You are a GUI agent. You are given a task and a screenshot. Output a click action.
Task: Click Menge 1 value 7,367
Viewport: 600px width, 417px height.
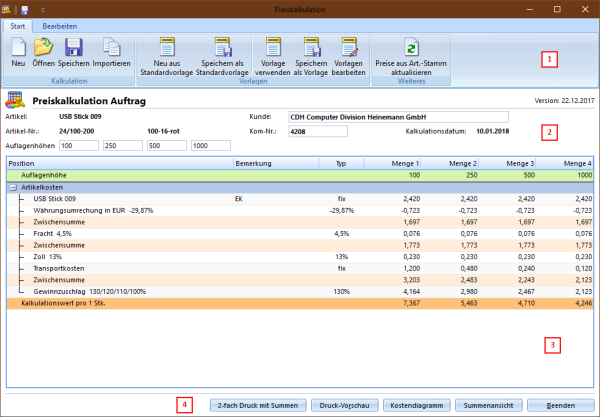click(411, 303)
